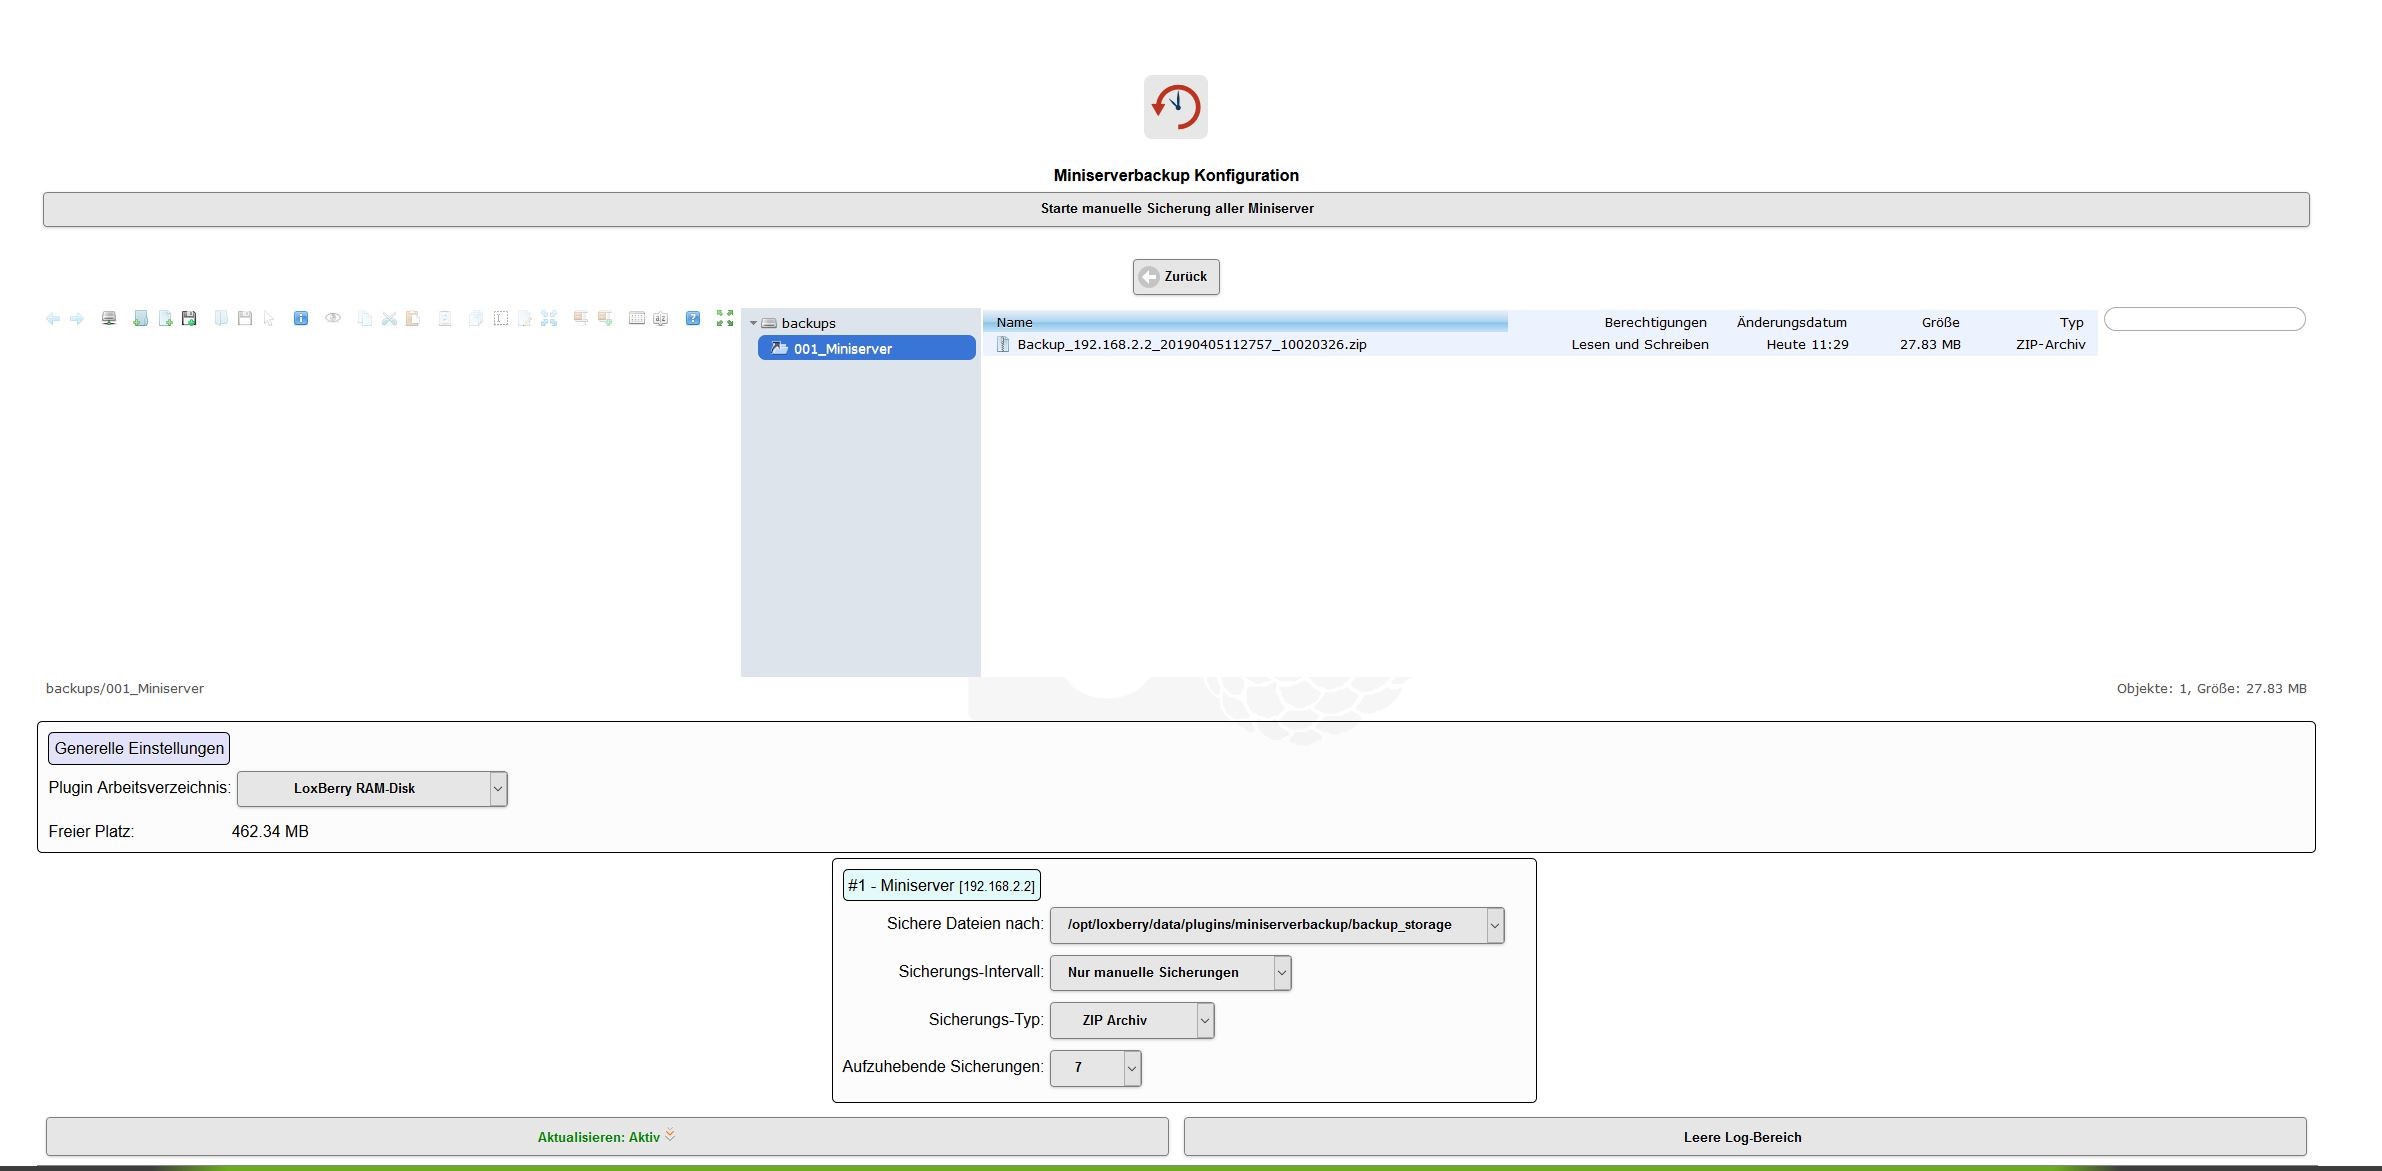Open the Sicherungs-Typ ZIP Archiv dropdown
This screenshot has height=1171, width=2382.
coord(1132,1020)
